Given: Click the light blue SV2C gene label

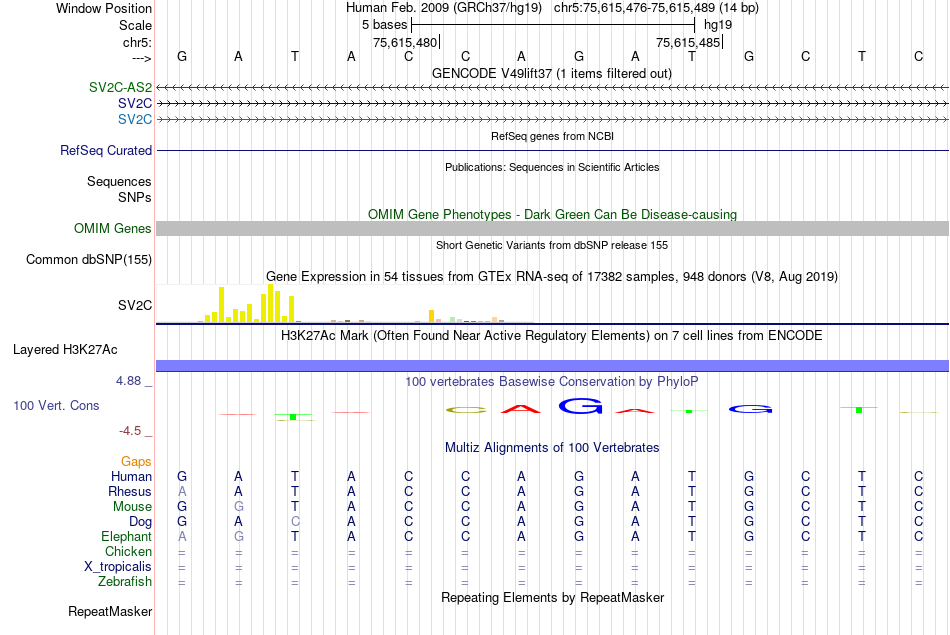Looking at the screenshot, I should pos(135,119).
